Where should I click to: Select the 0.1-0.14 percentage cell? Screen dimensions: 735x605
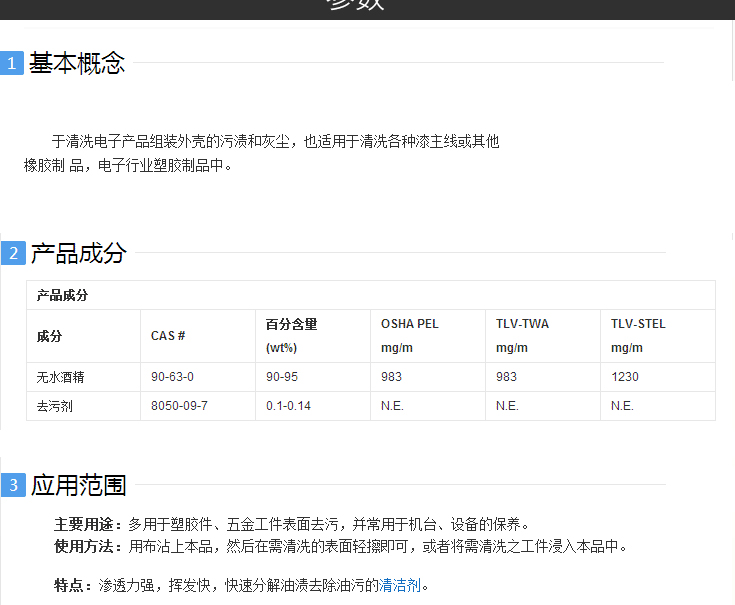(x=313, y=406)
